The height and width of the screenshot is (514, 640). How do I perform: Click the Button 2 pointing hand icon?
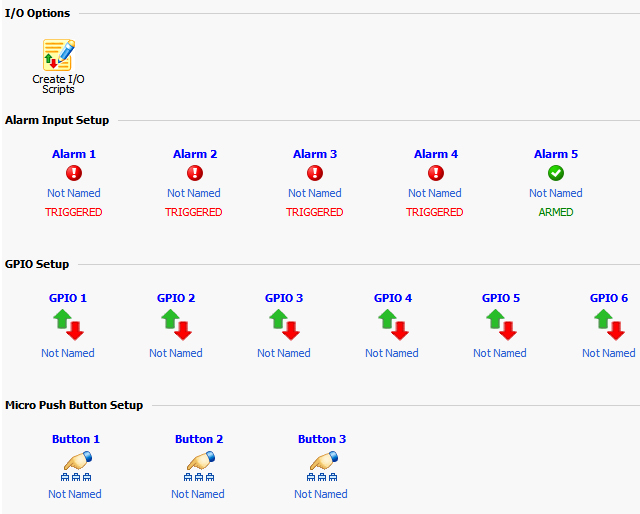click(x=199, y=463)
